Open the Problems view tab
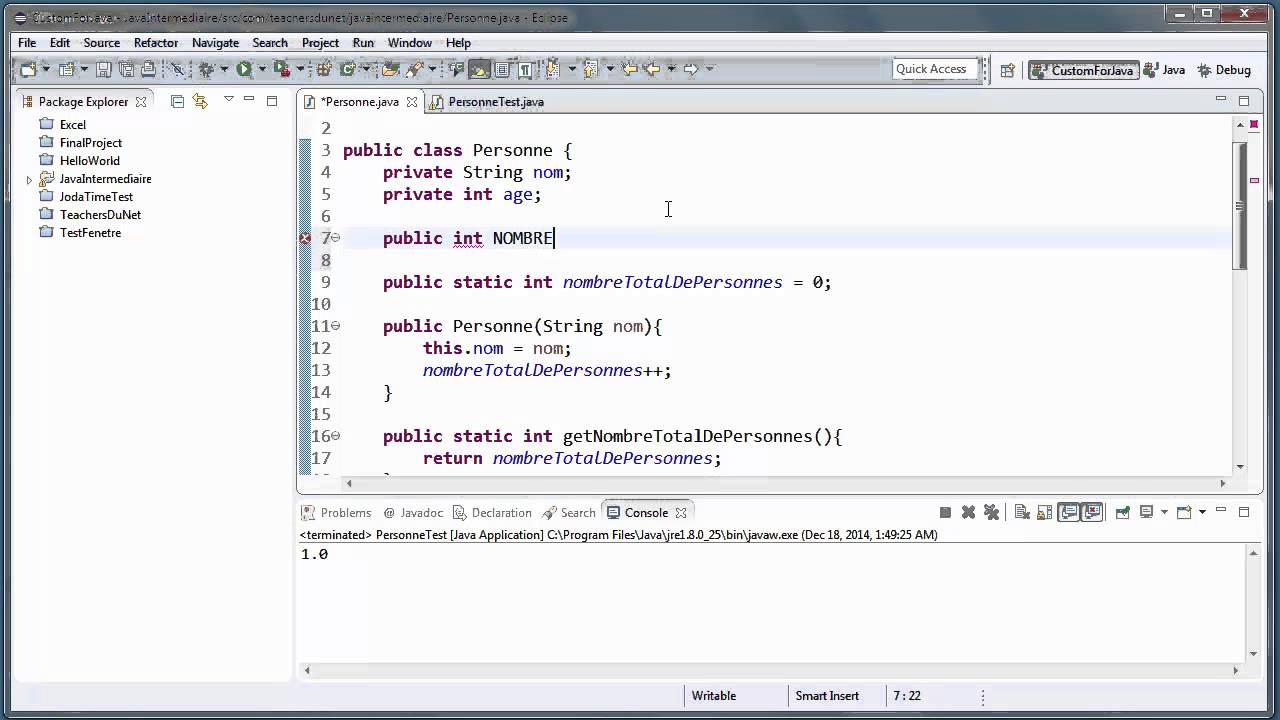The height and width of the screenshot is (720, 1280). 337,513
